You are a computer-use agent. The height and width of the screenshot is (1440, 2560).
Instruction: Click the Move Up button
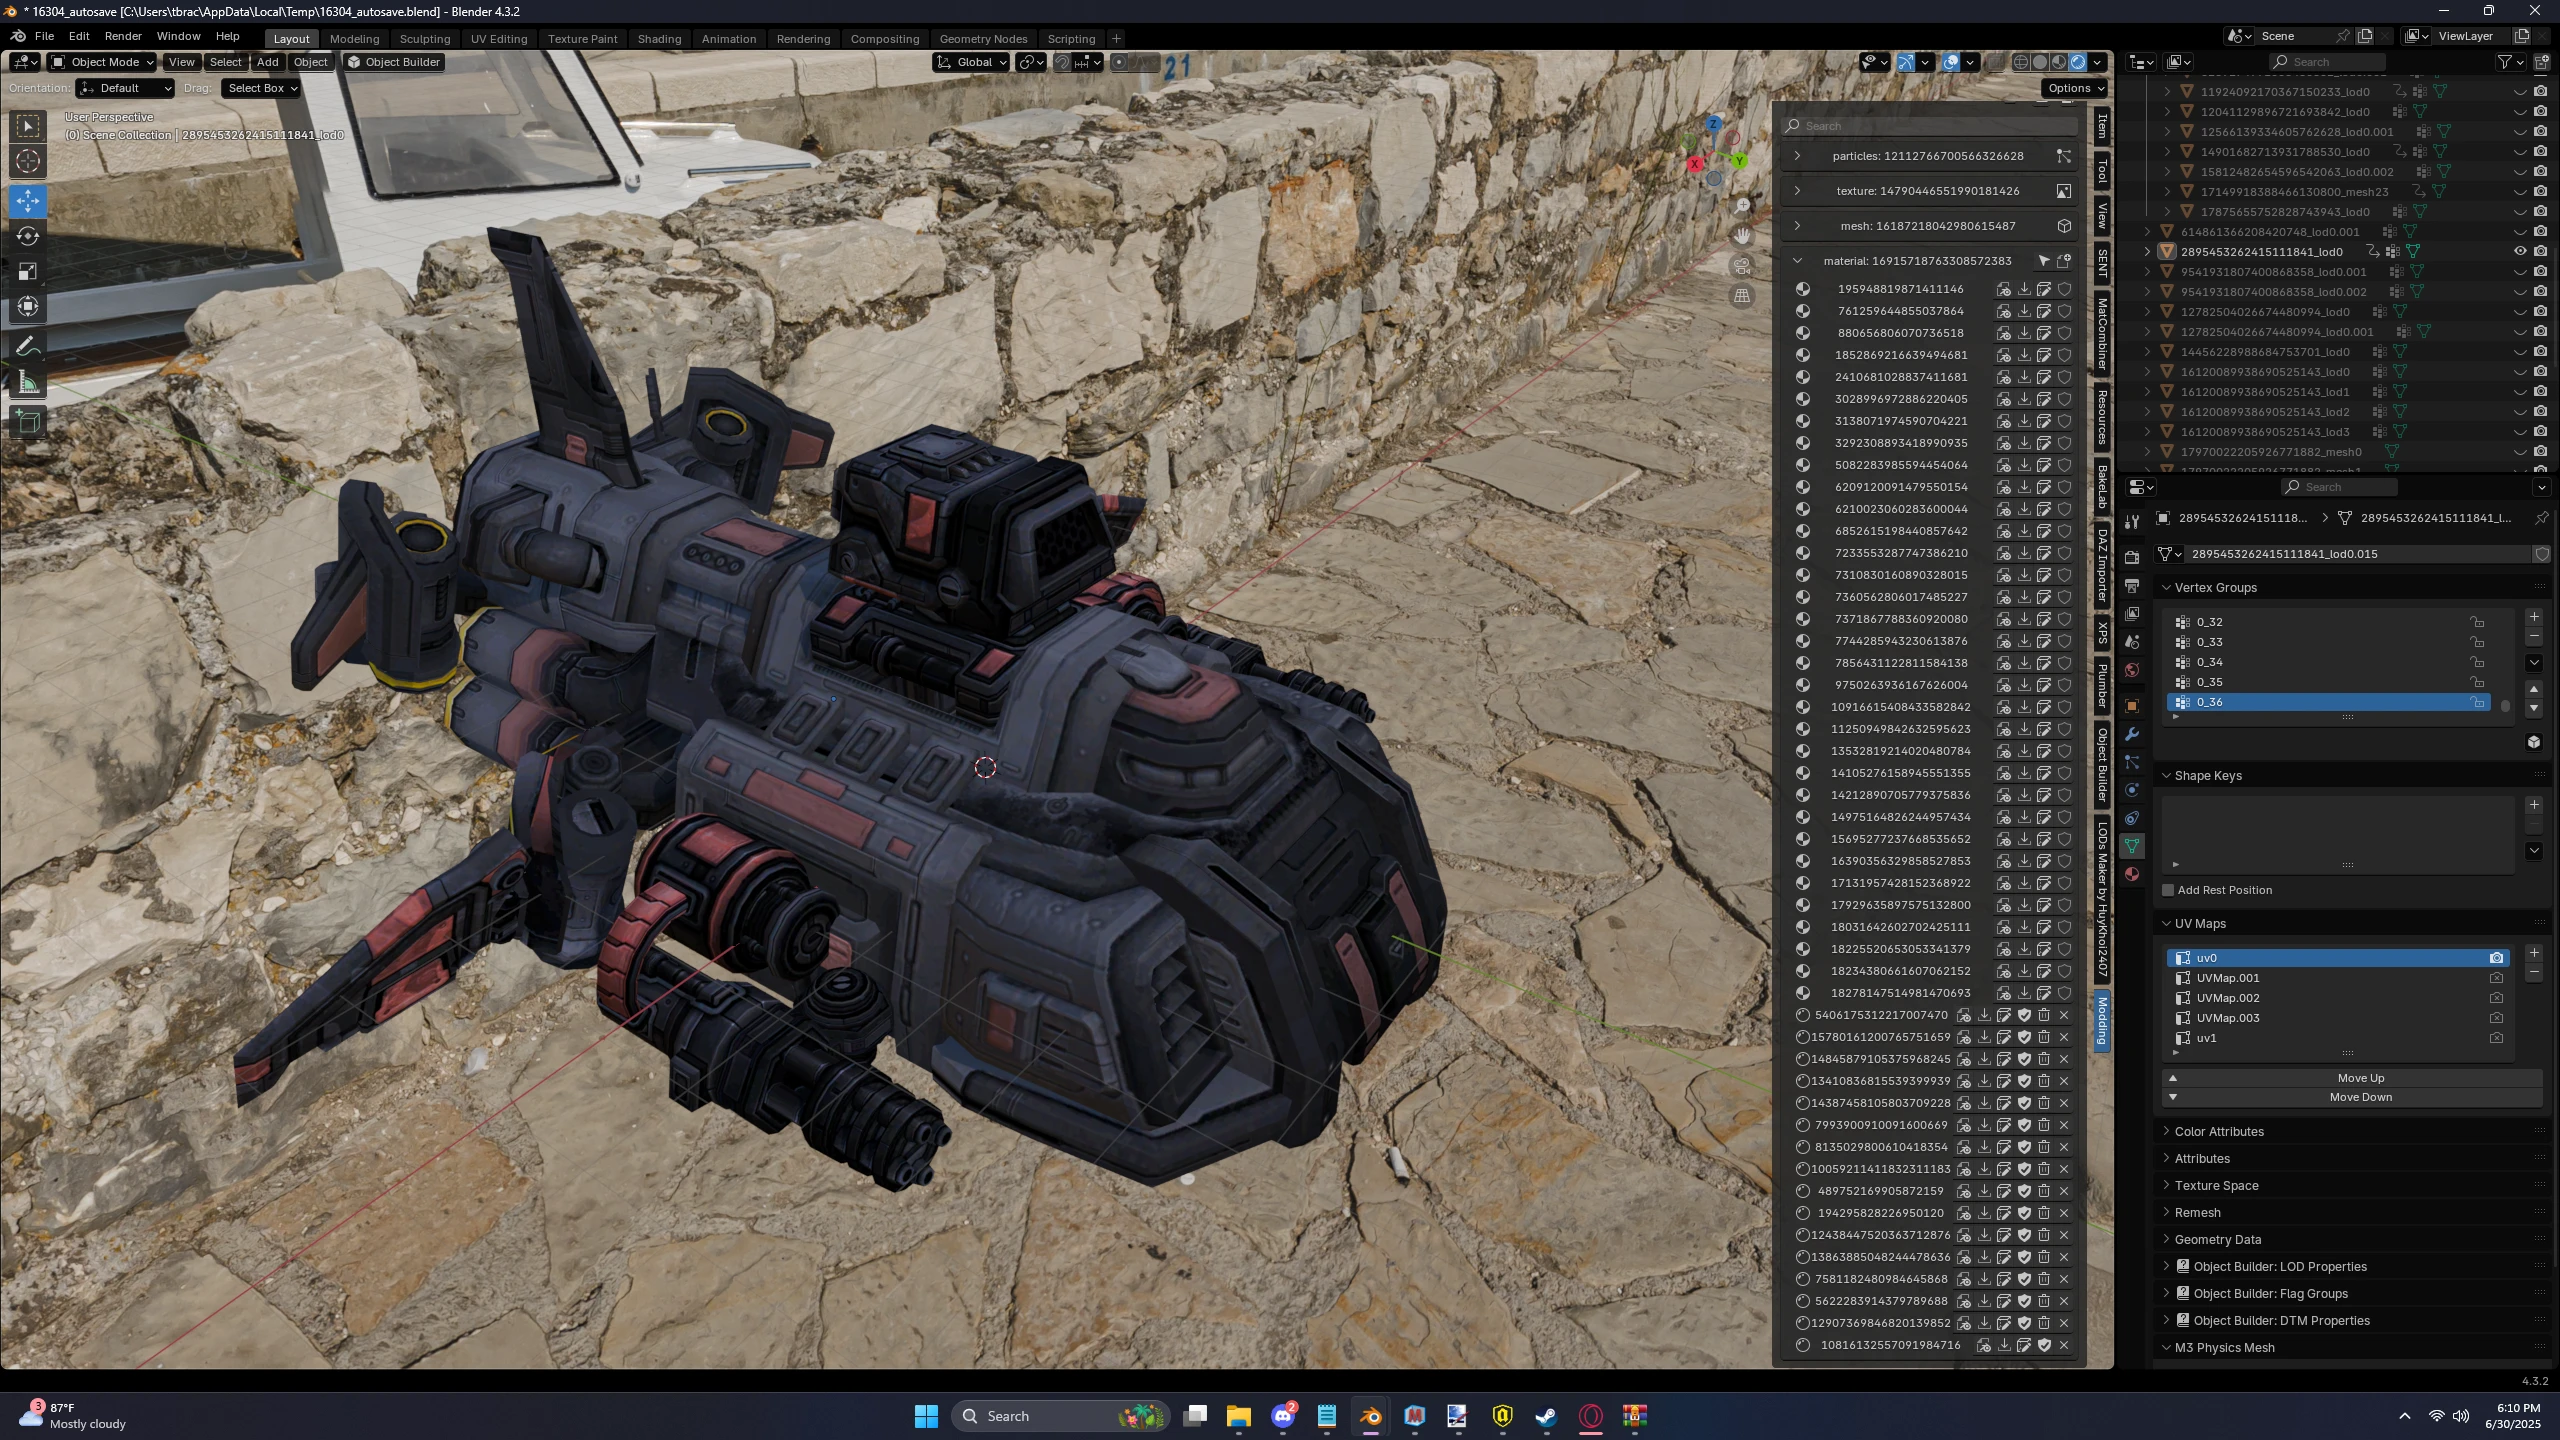coord(2352,1078)
